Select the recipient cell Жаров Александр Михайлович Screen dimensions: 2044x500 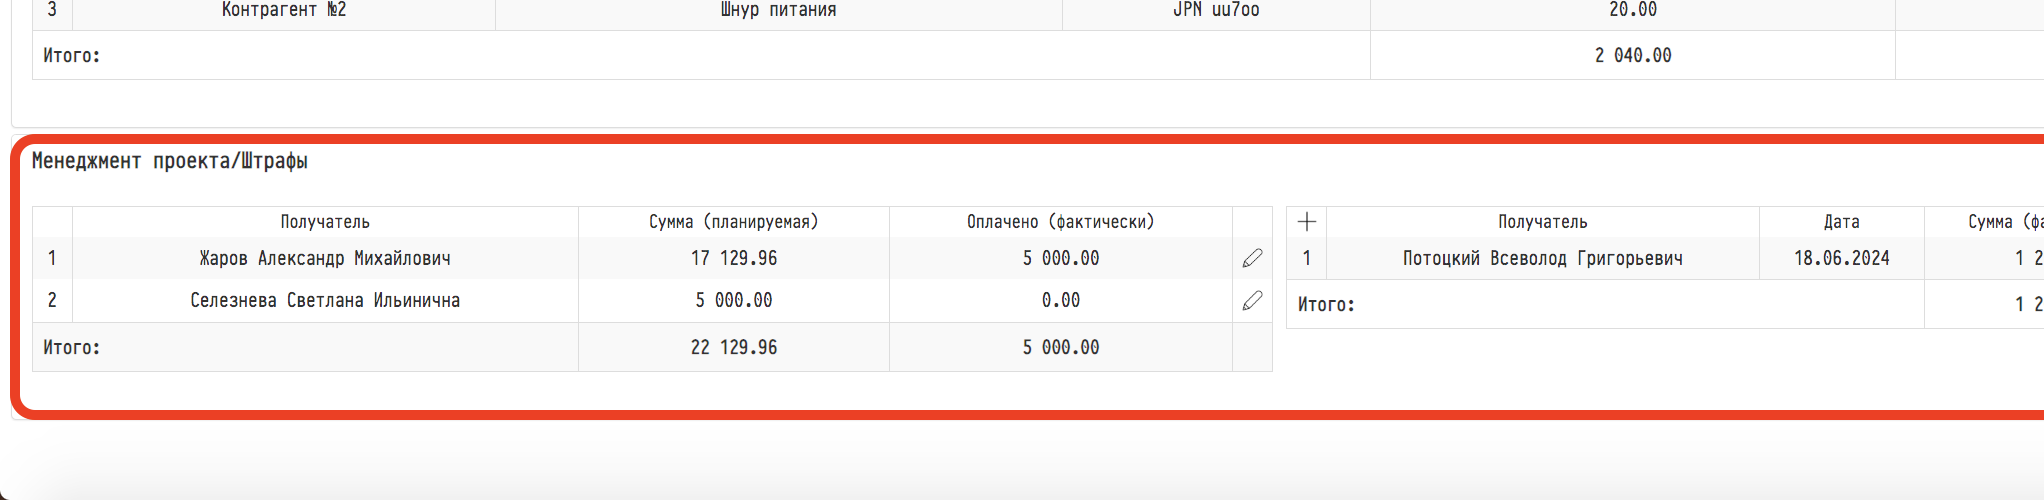click(x=325, y=258)
